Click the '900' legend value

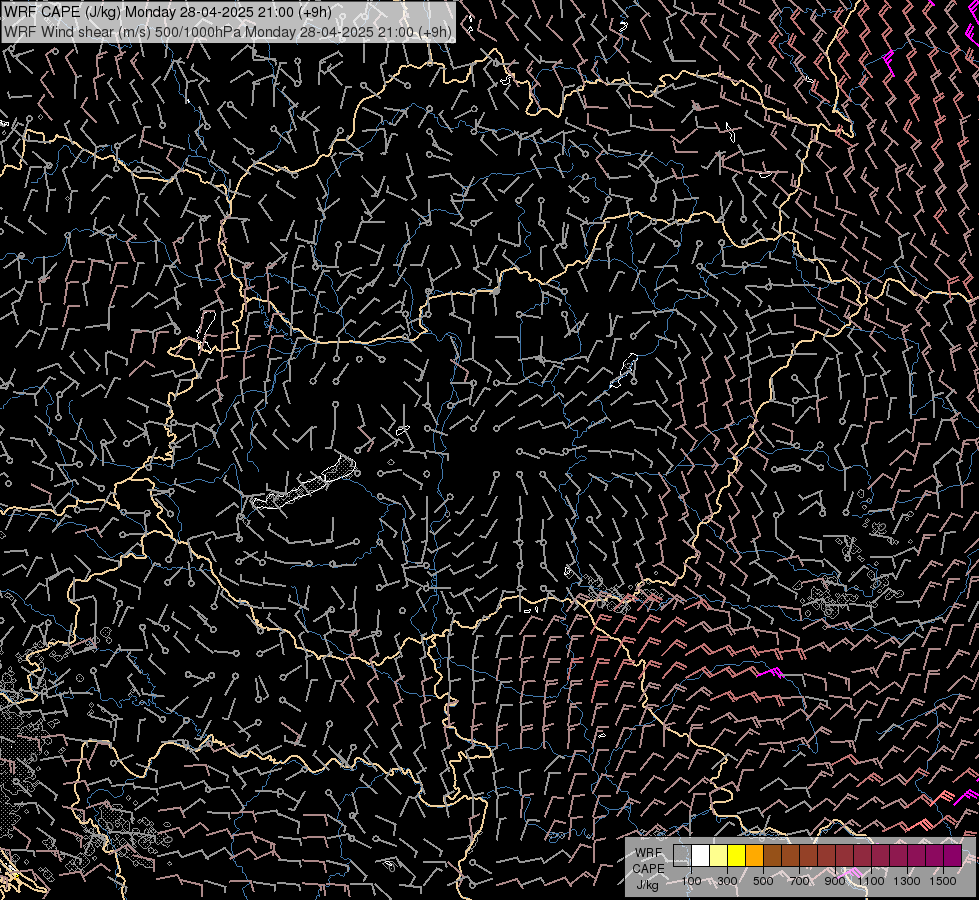pyautogui.click(x=835, y=881)
